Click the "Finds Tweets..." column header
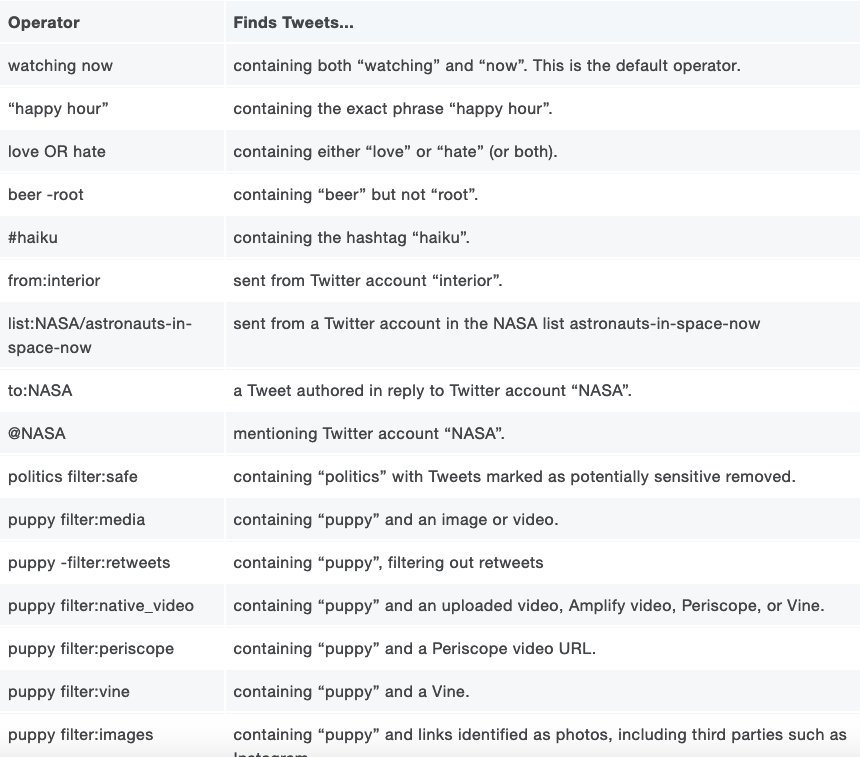Image resolution: width=860 pixels, height=757 pixels. coord(293,22)
